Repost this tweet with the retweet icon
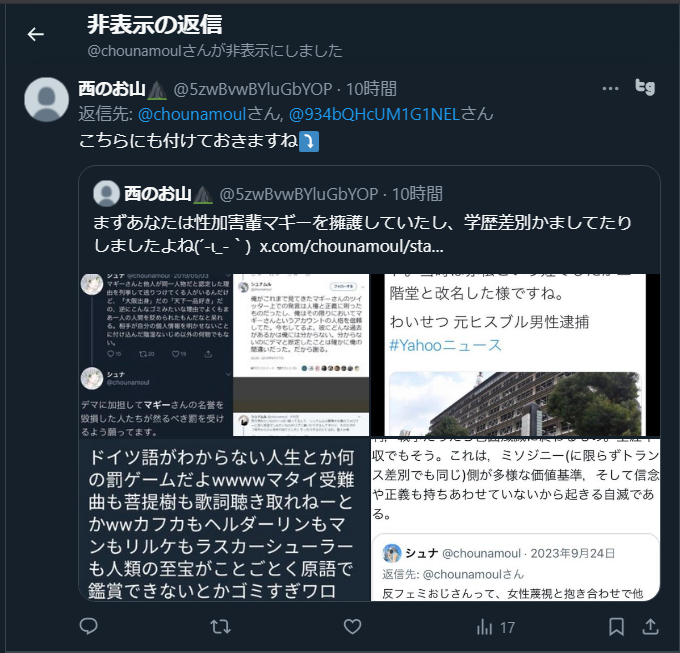 220,627
